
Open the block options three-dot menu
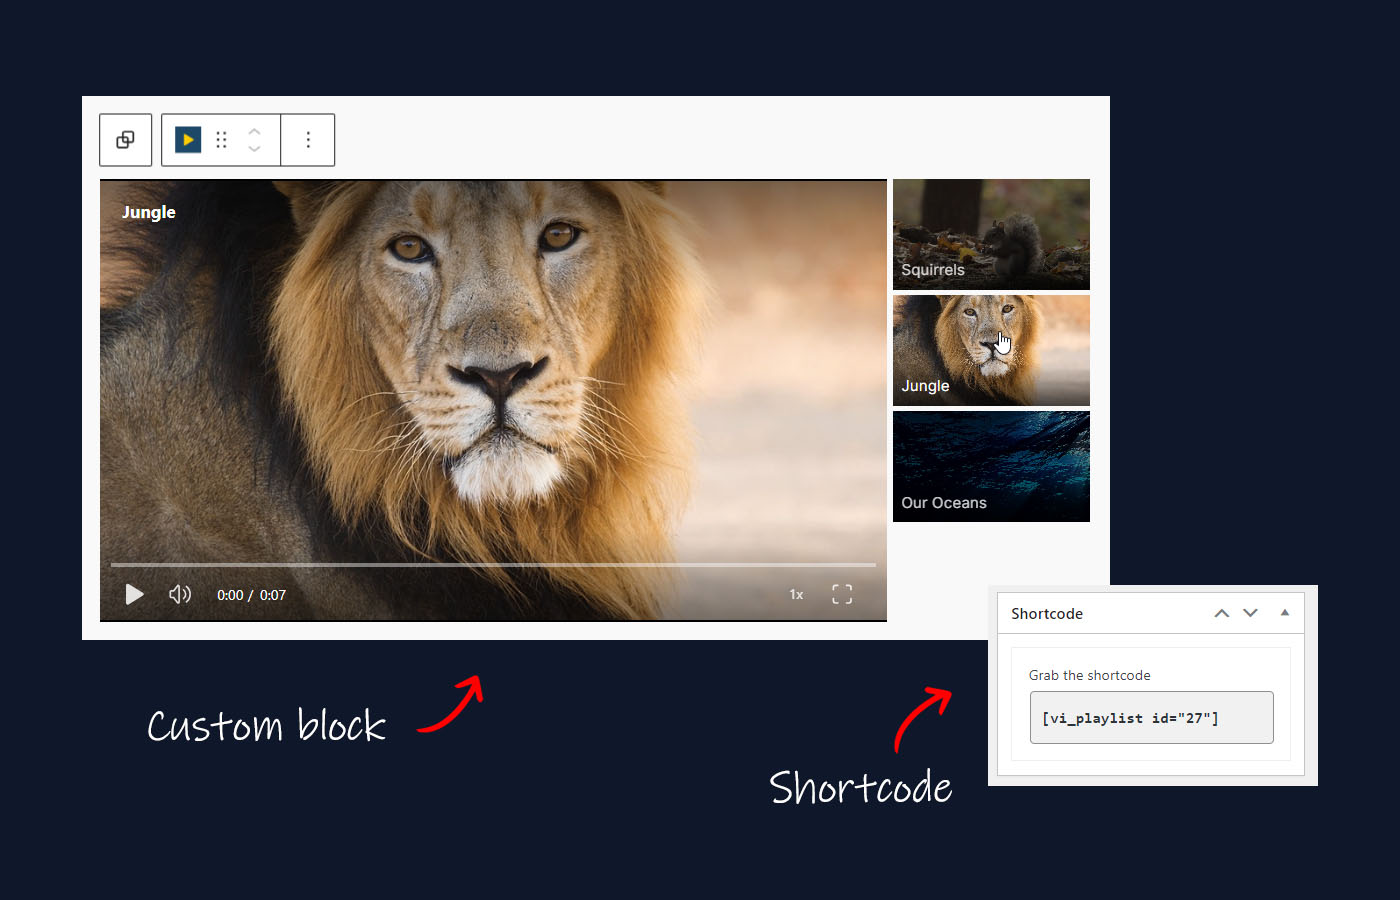click(x=308, y=140)
